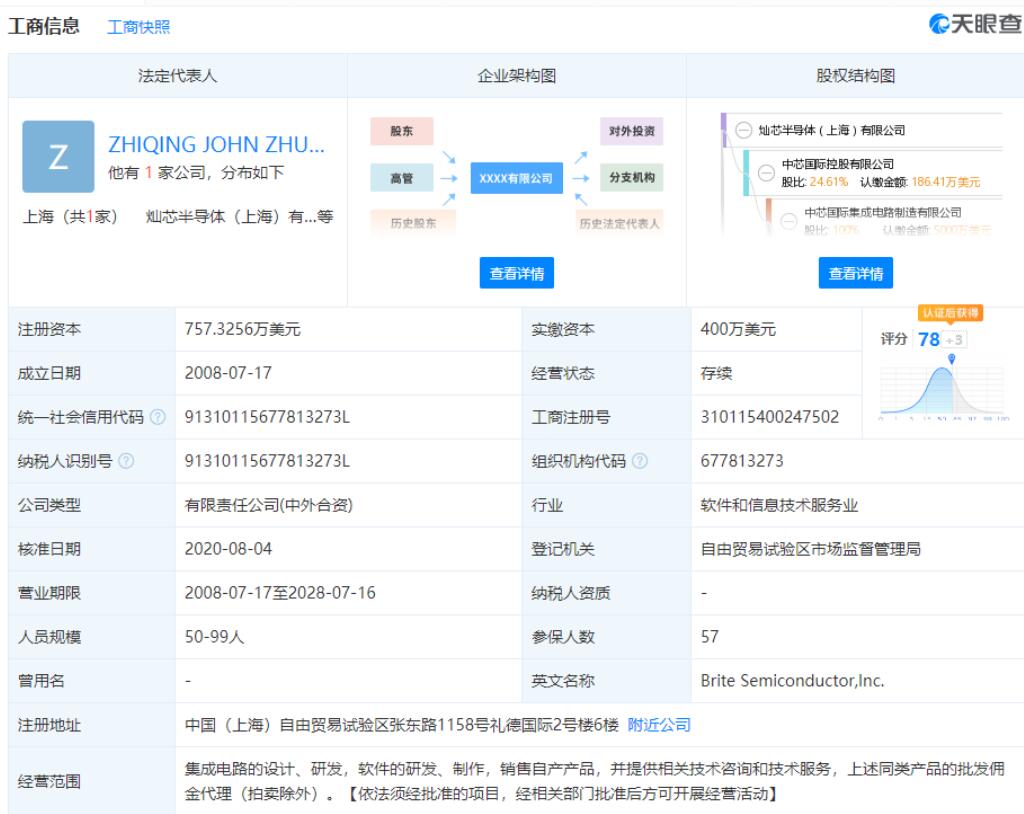Click the 天眼查 logo
The height and width of the screenshot is (814, 1024).
click(975, 24)
